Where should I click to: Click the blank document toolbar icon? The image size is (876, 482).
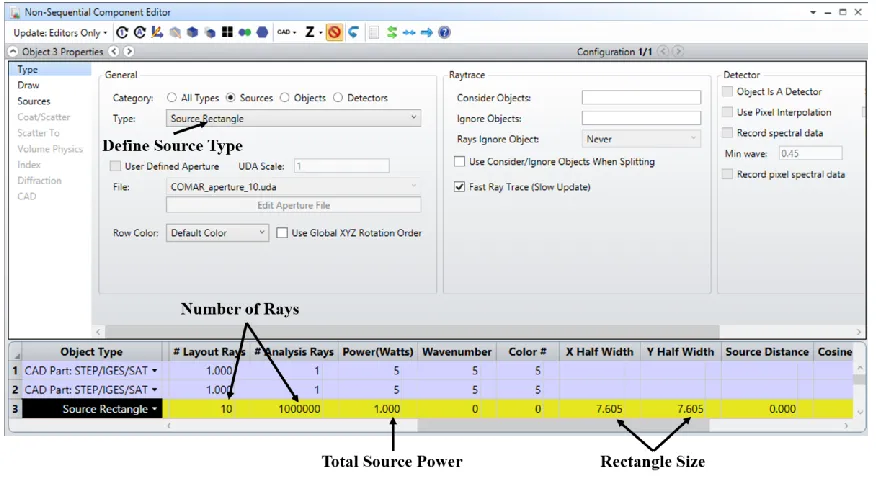(x=374, y=33)
